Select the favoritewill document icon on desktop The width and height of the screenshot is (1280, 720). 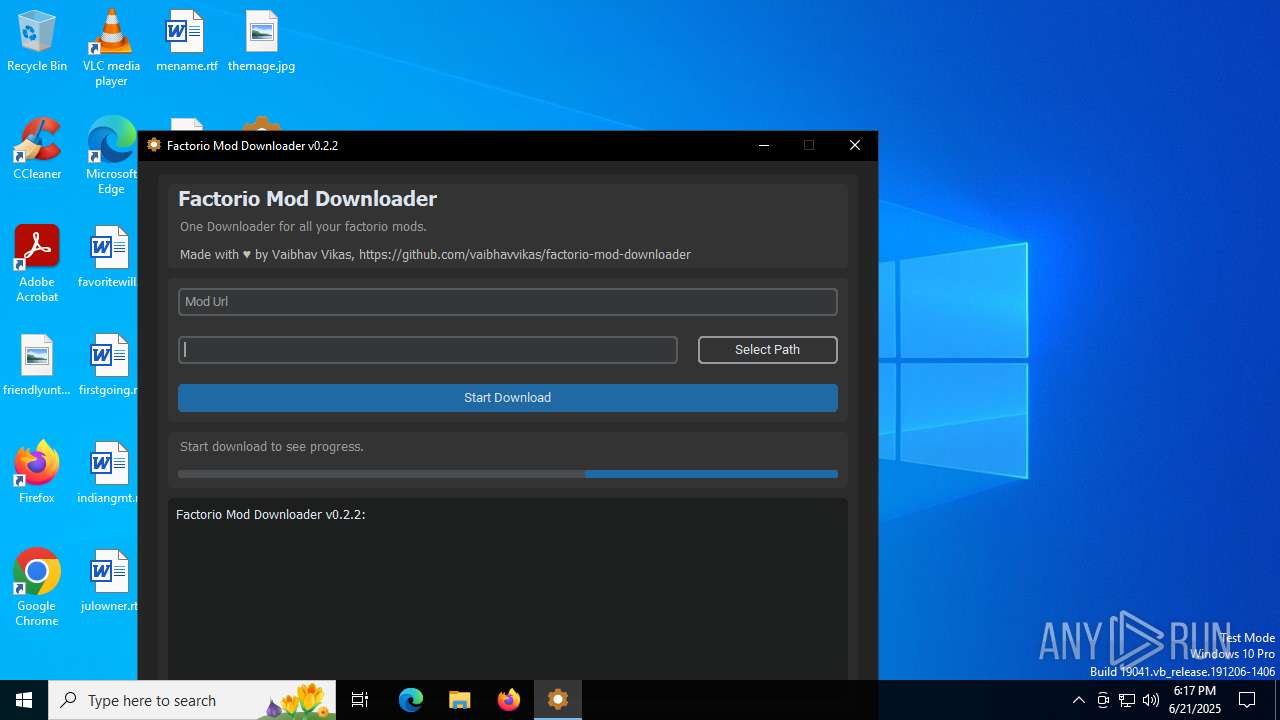coord(108,258)
